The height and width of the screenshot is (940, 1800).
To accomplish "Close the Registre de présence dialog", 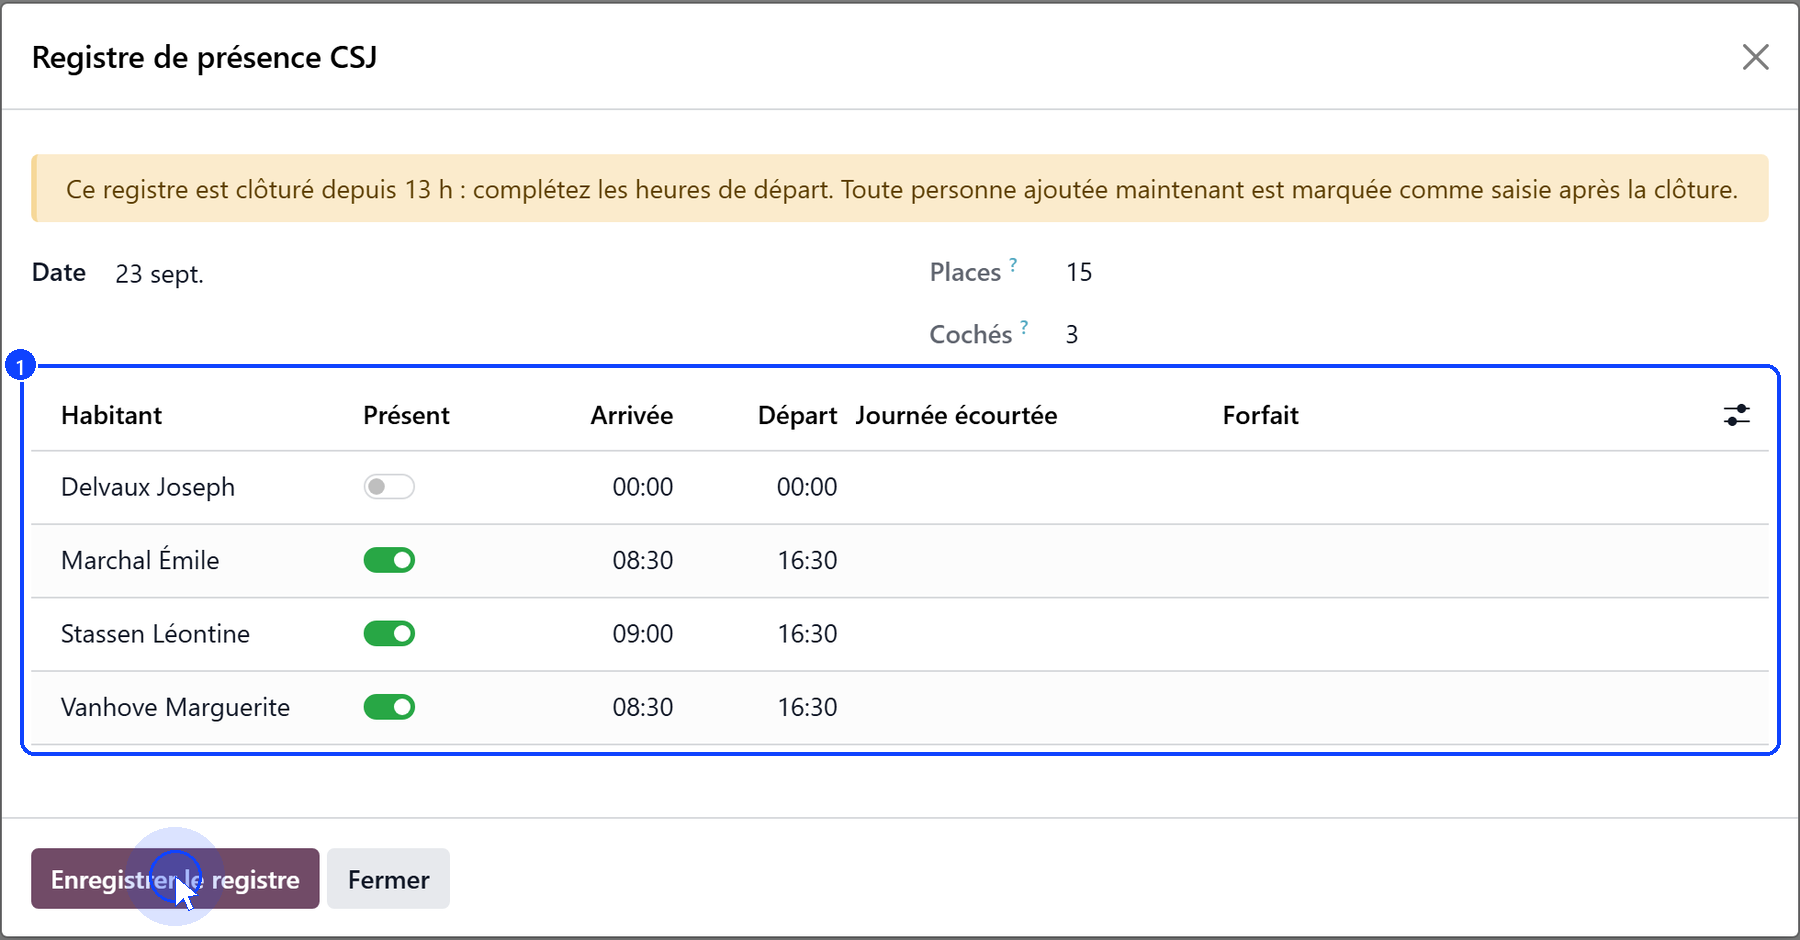I will [x=1755, y=57].
